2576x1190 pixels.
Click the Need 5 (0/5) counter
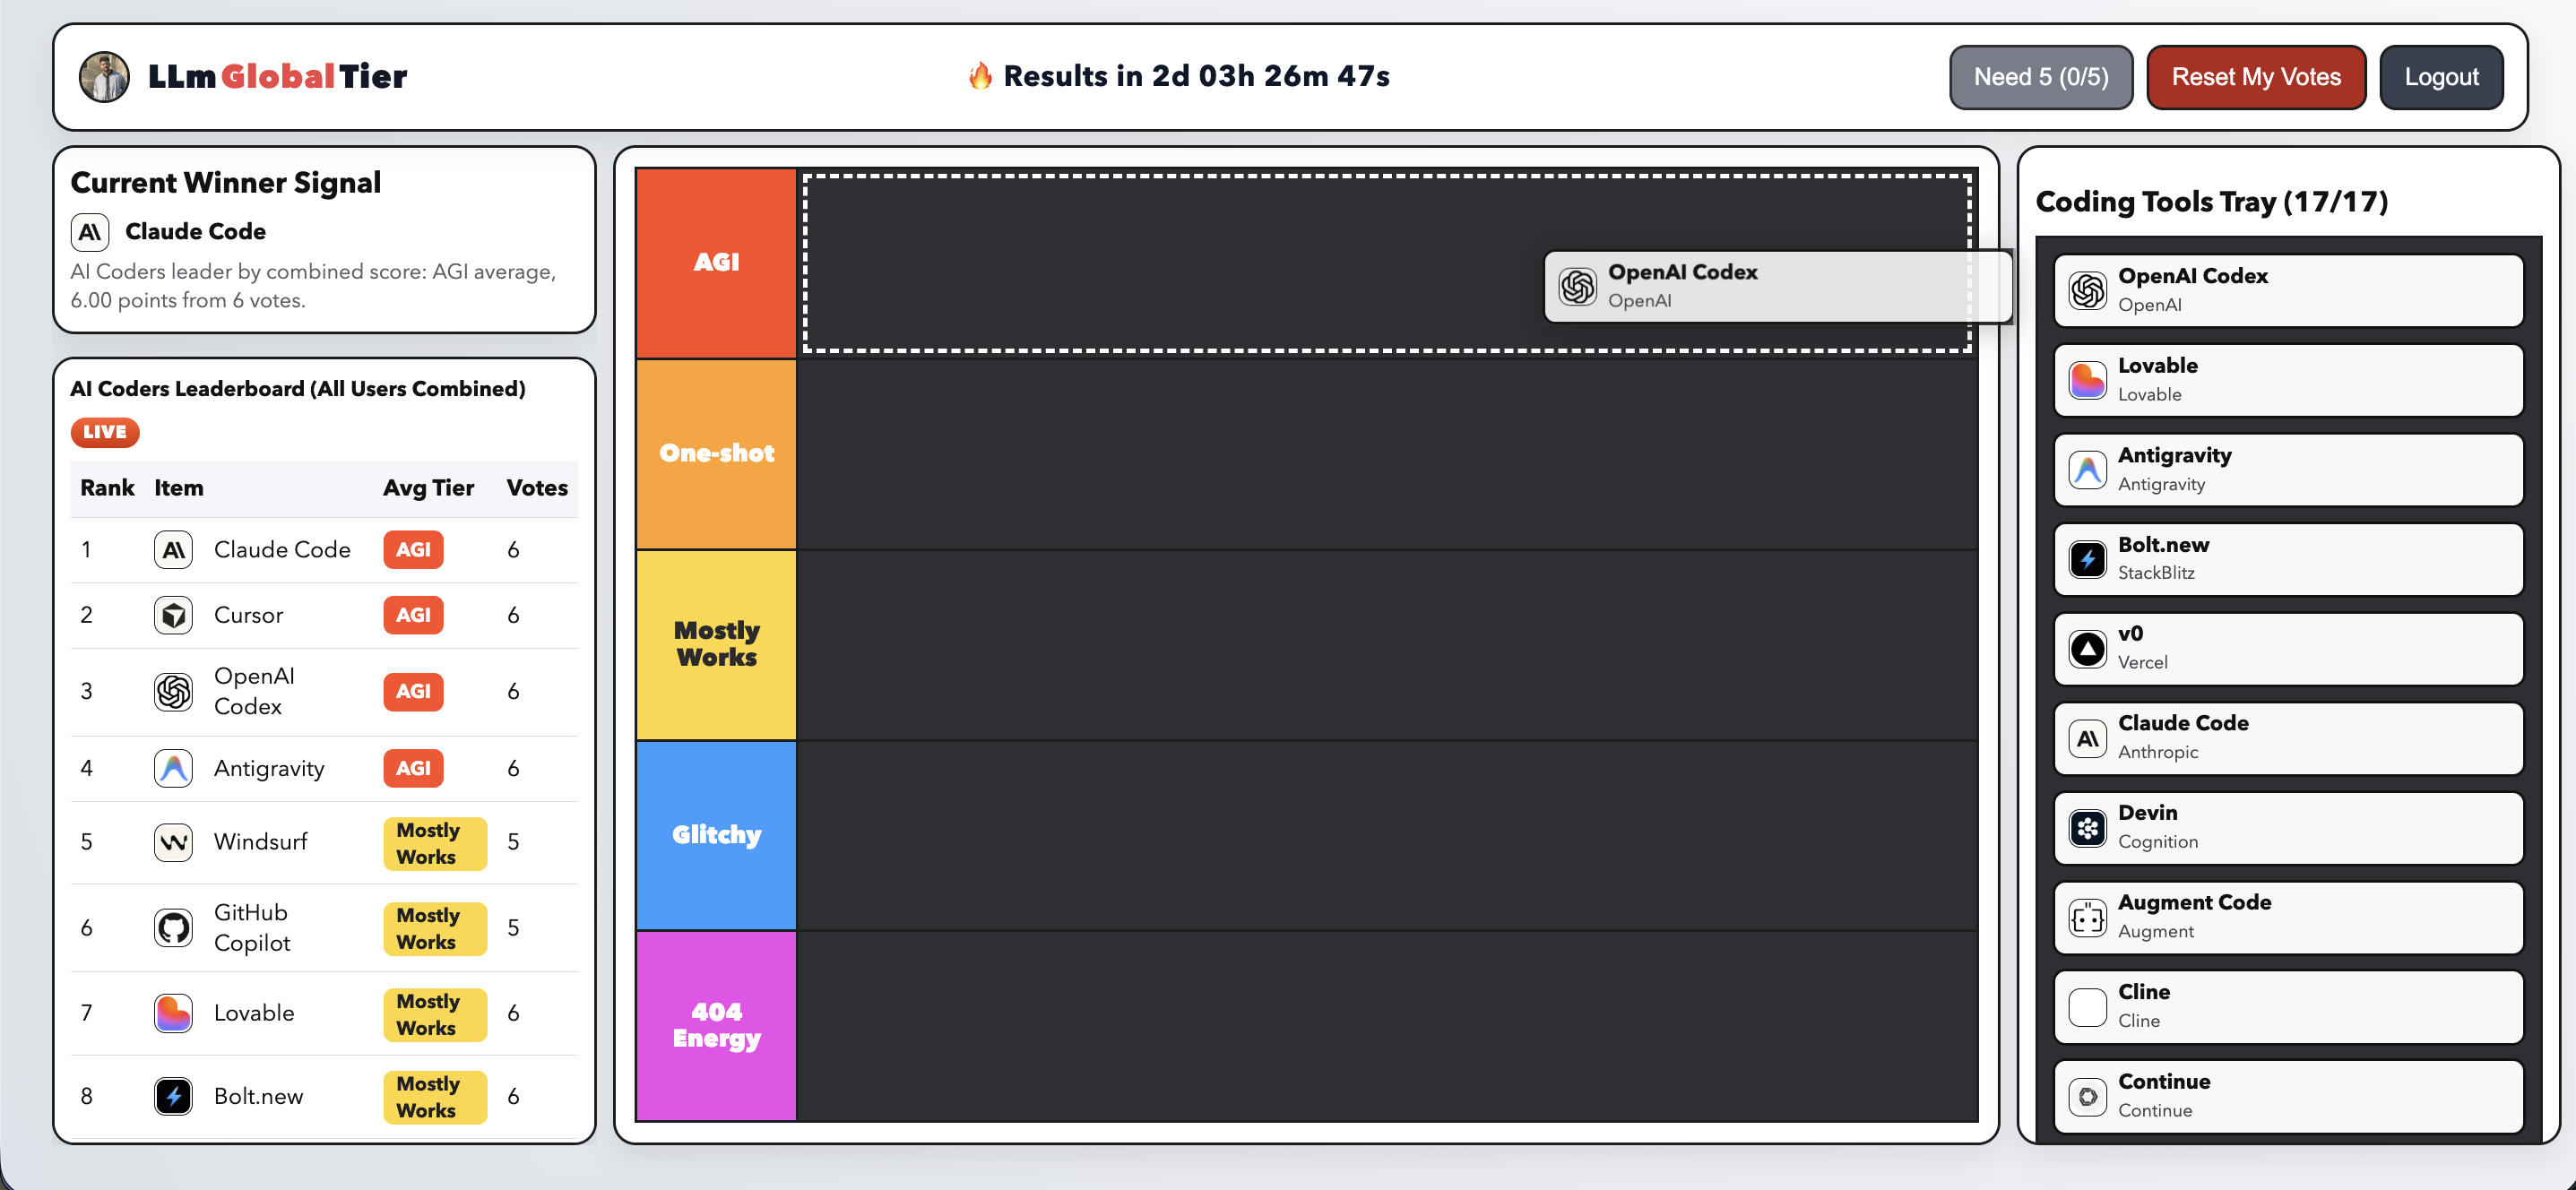point(2041,76)
